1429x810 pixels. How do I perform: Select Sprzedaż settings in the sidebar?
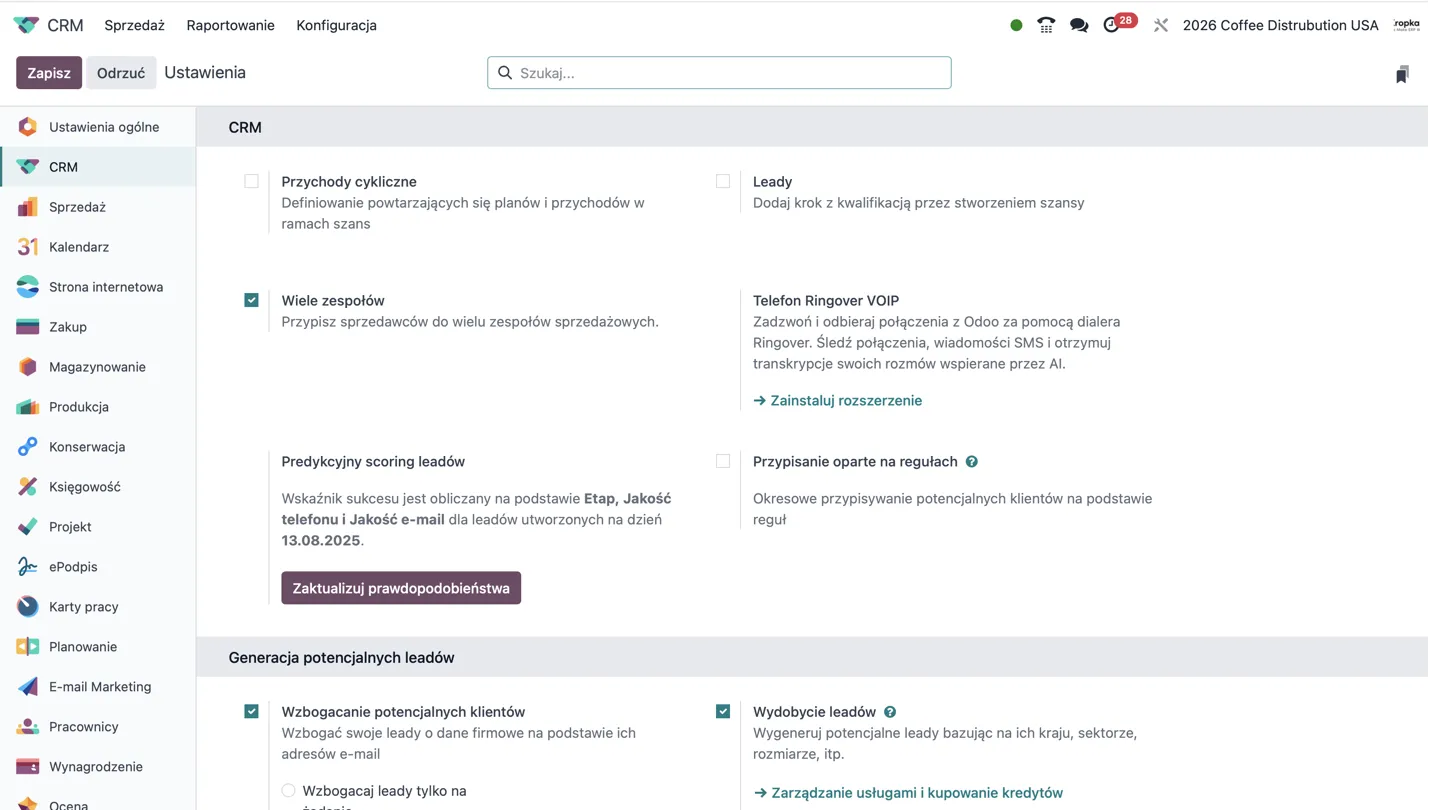(x=98, y=207)
